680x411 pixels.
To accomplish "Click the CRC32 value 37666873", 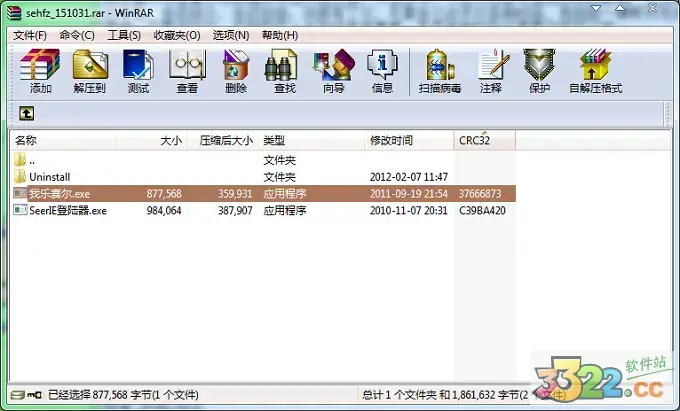I will coord(480,194).
